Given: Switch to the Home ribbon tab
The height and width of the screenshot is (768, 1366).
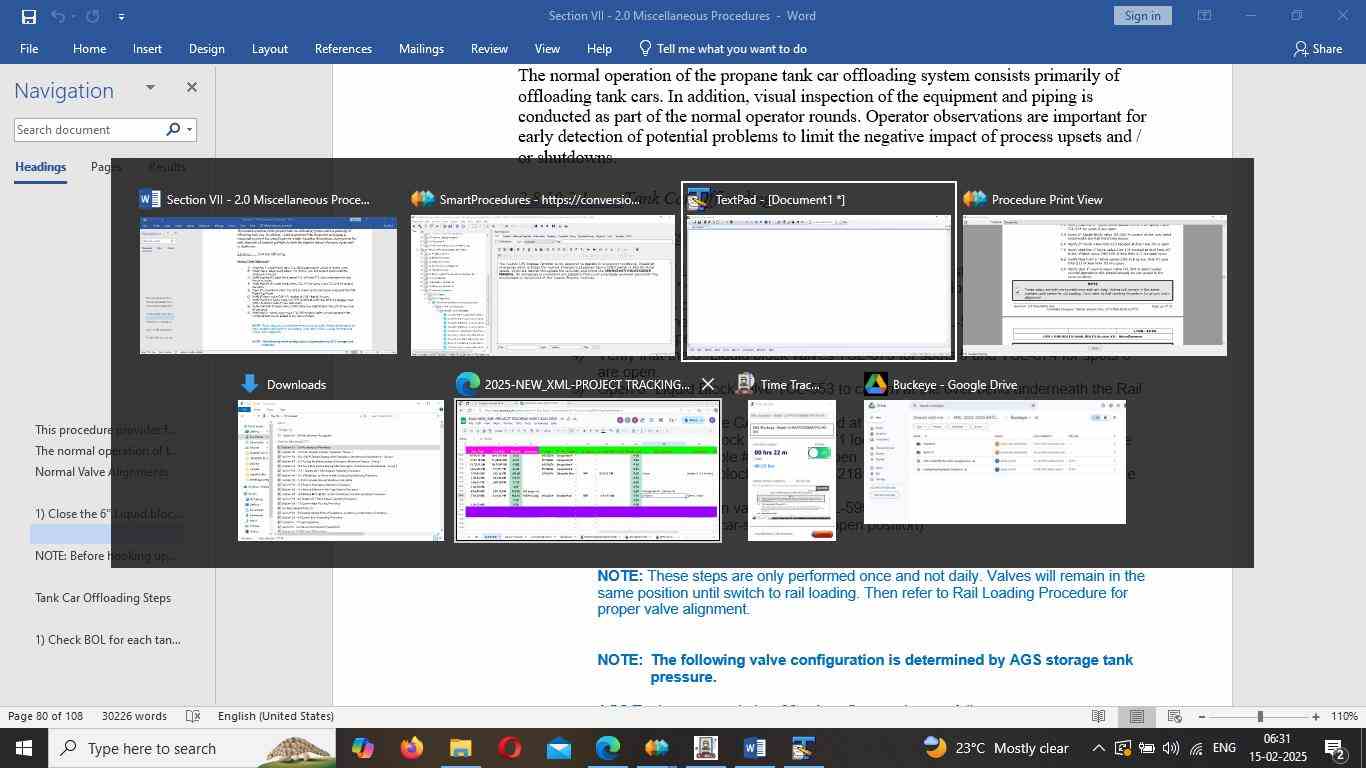Looking at the screenshot, I should [89, 48].
